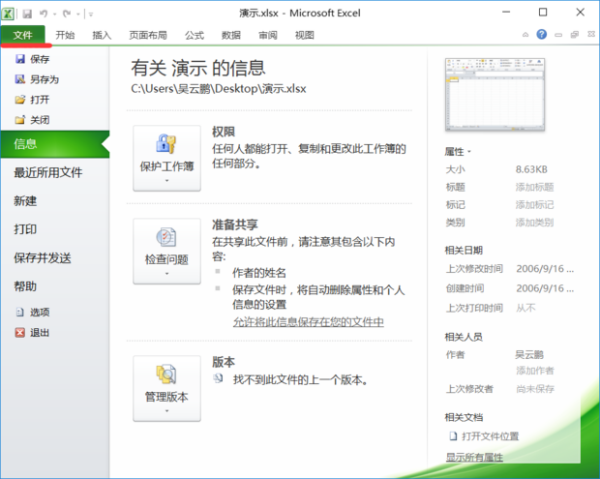Click 显示所有属性 (Show all properties) link
The height and width of the screenshot is (479, 600).
pos(474,457)
